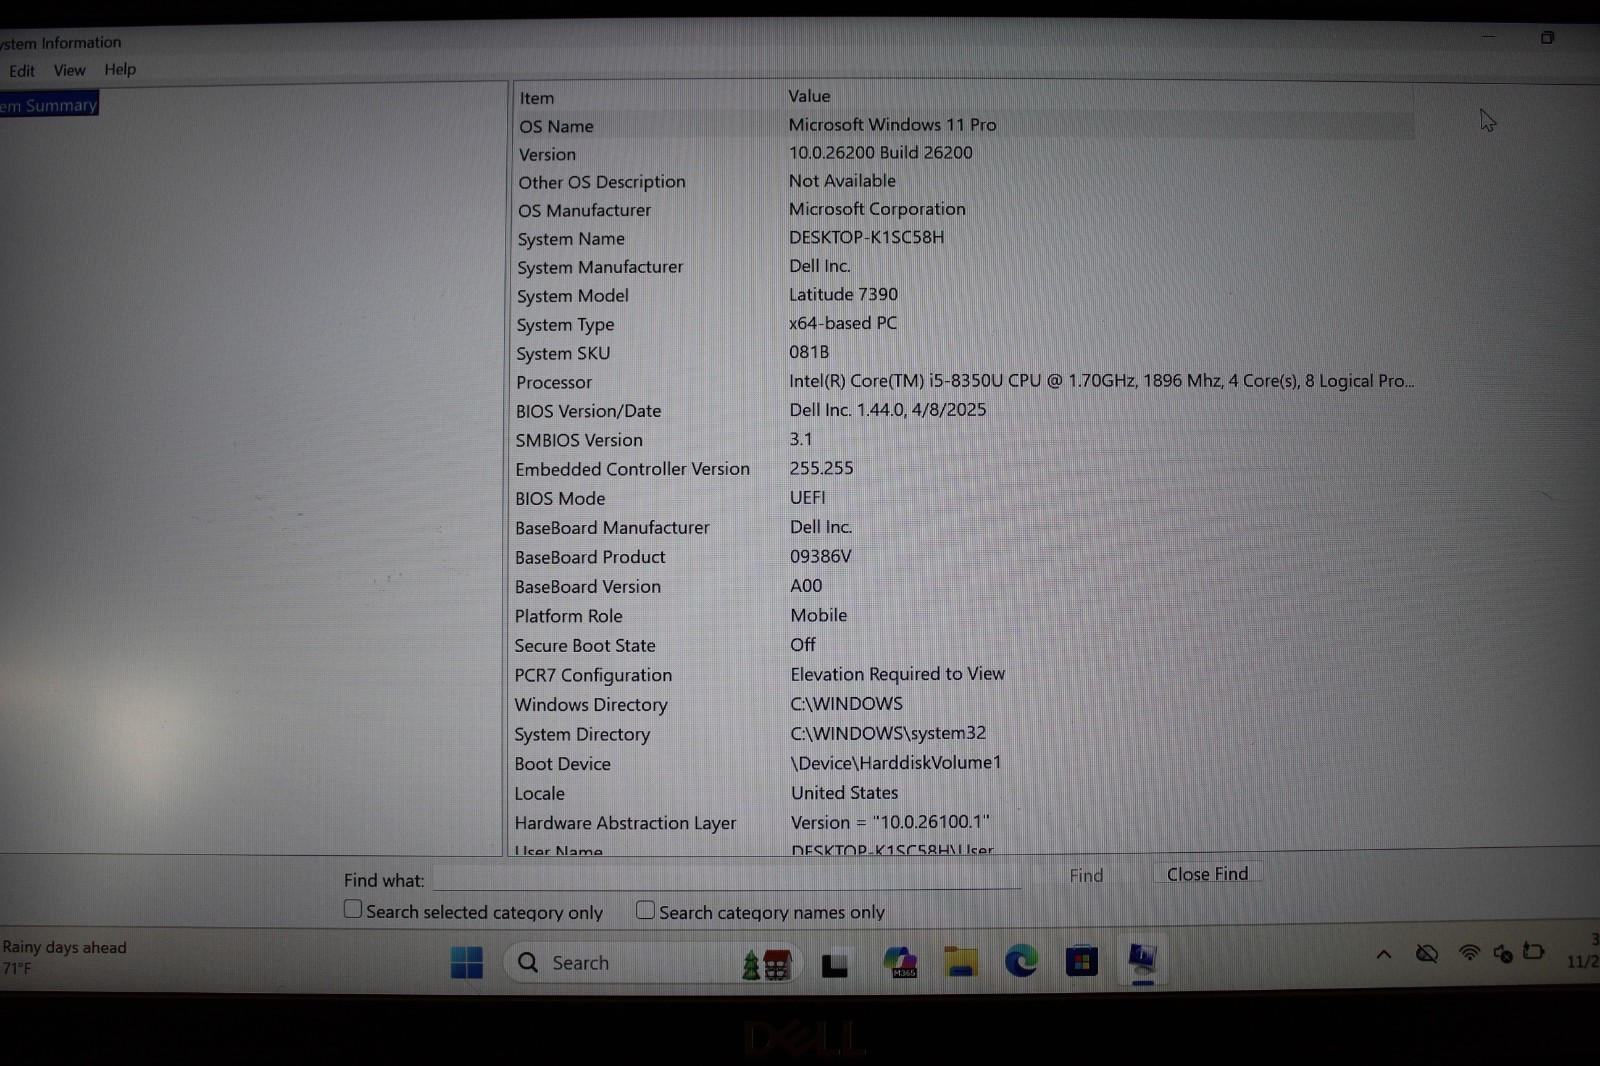Screen dimensions: 1600x1066
Task: Click the Find what input field
Action: point(727,878)
